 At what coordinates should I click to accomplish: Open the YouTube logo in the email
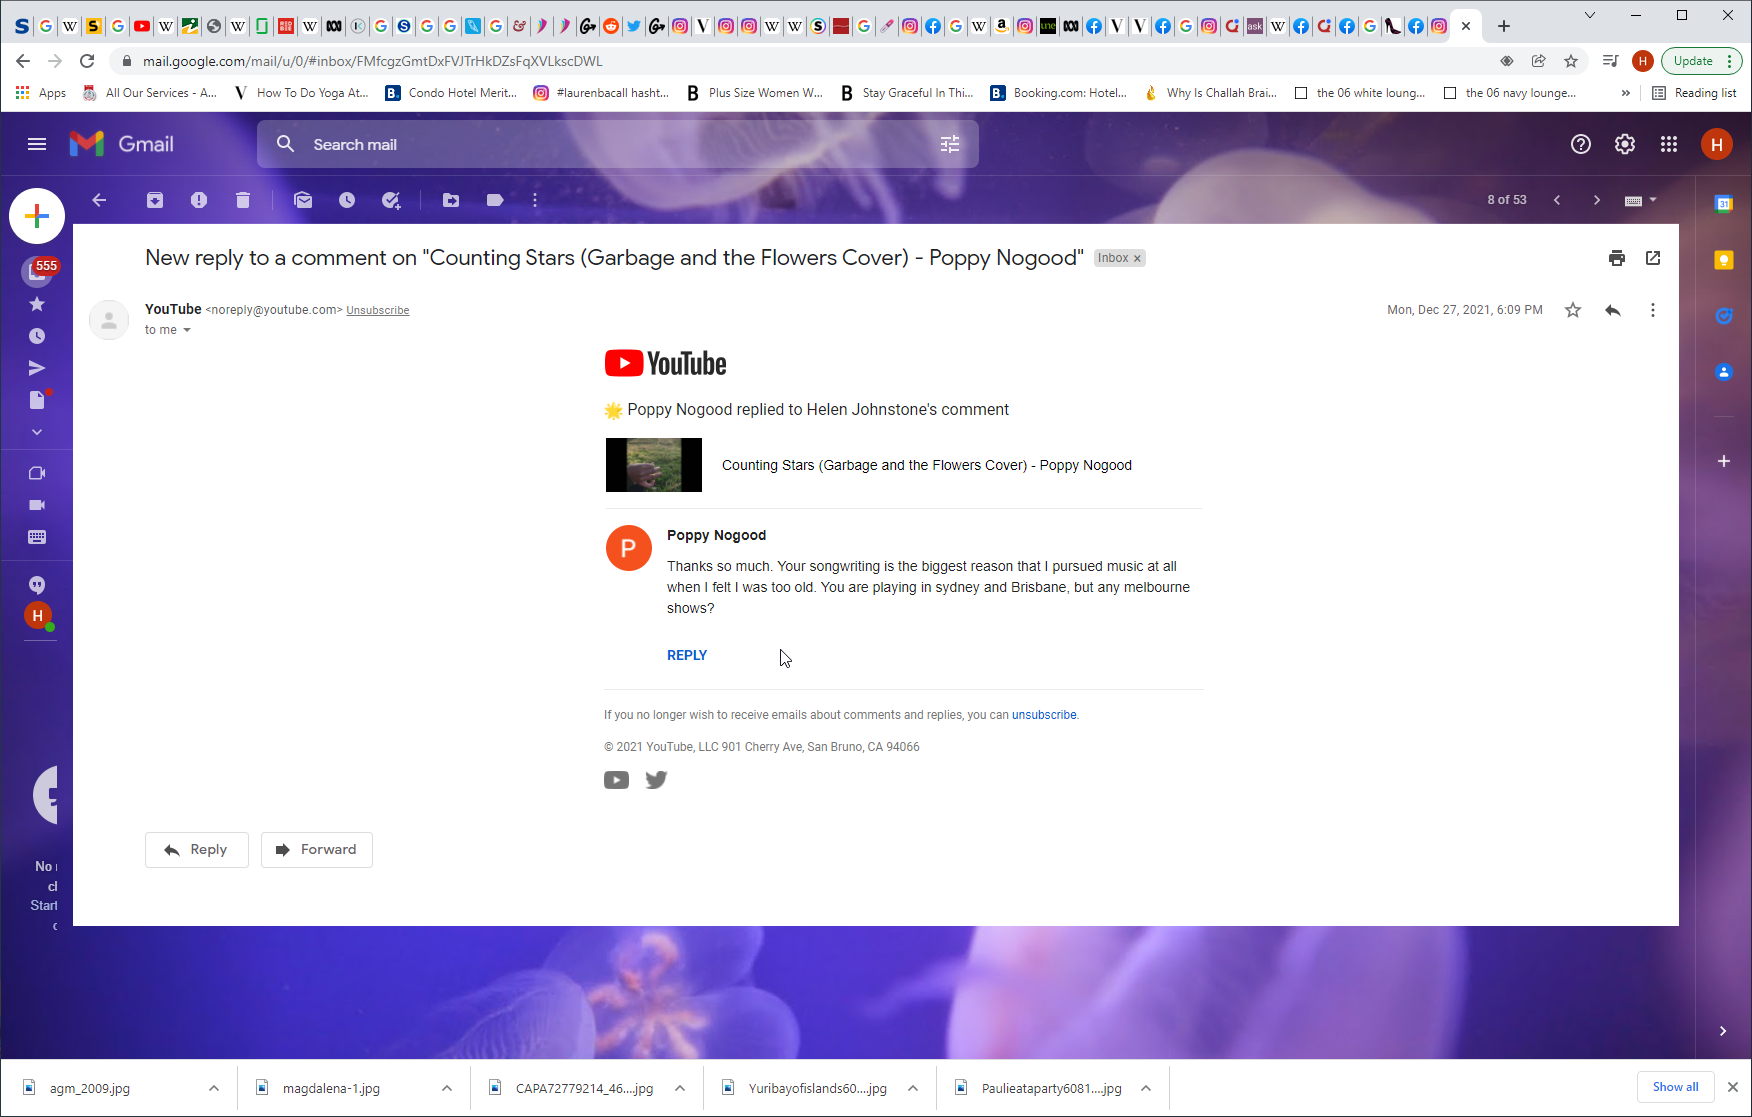point(666,363)
